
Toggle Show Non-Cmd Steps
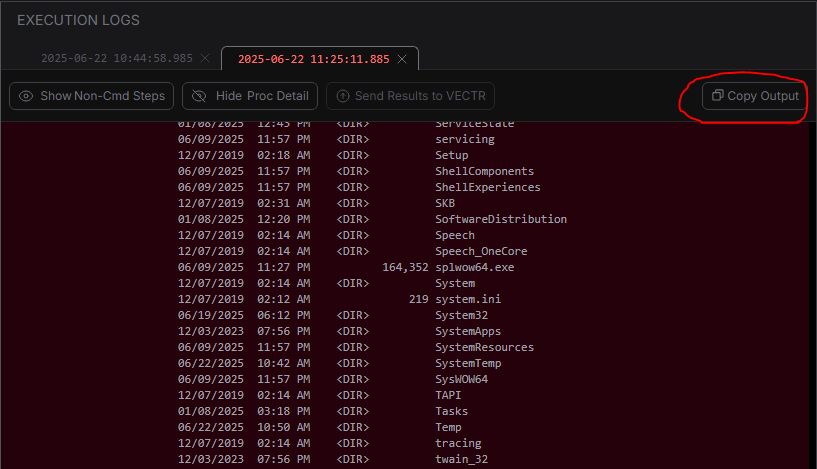coord(92,96)
